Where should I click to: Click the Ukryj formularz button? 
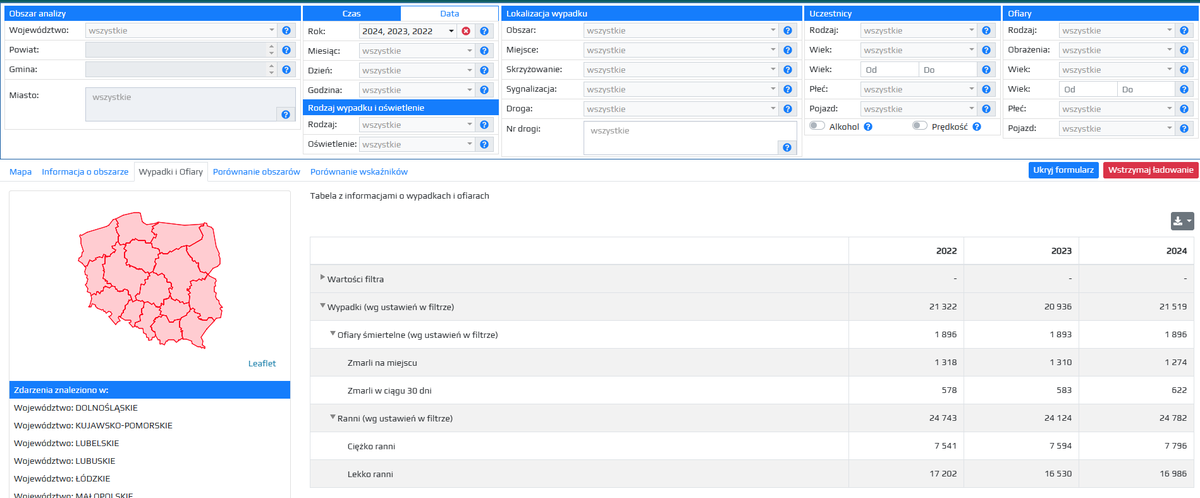1064,170
